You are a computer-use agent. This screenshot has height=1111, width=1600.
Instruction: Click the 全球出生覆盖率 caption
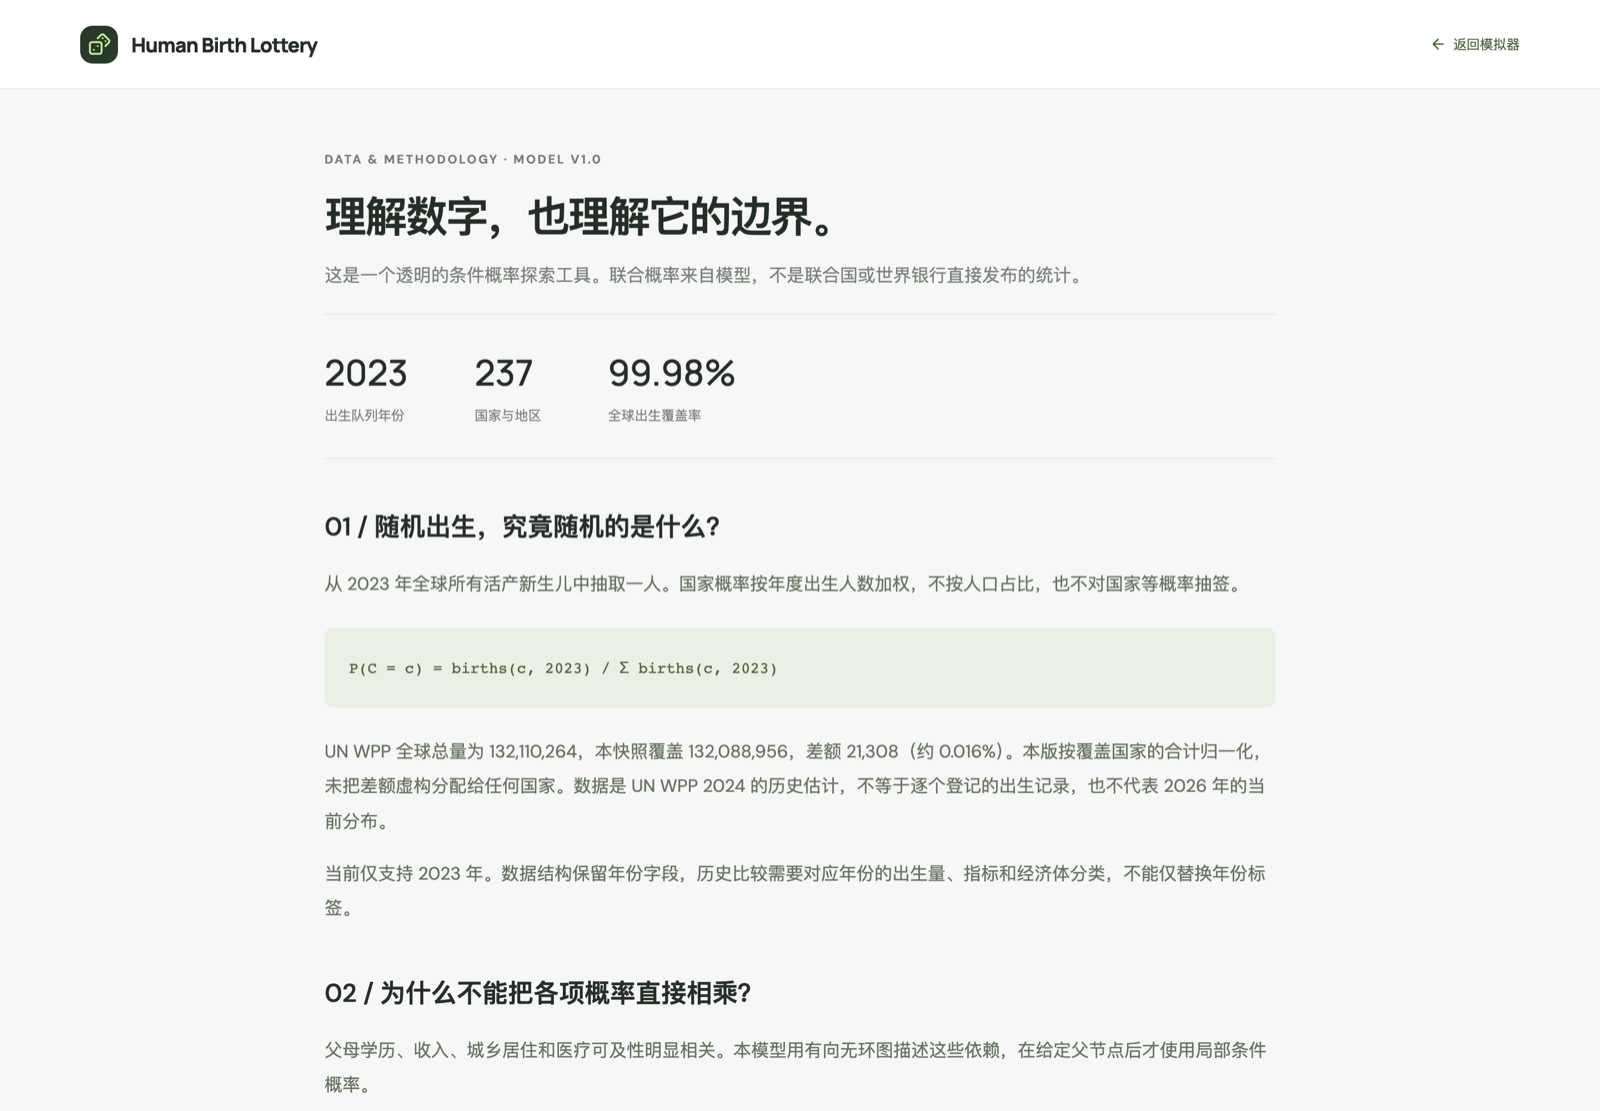[x=654, y=415]
